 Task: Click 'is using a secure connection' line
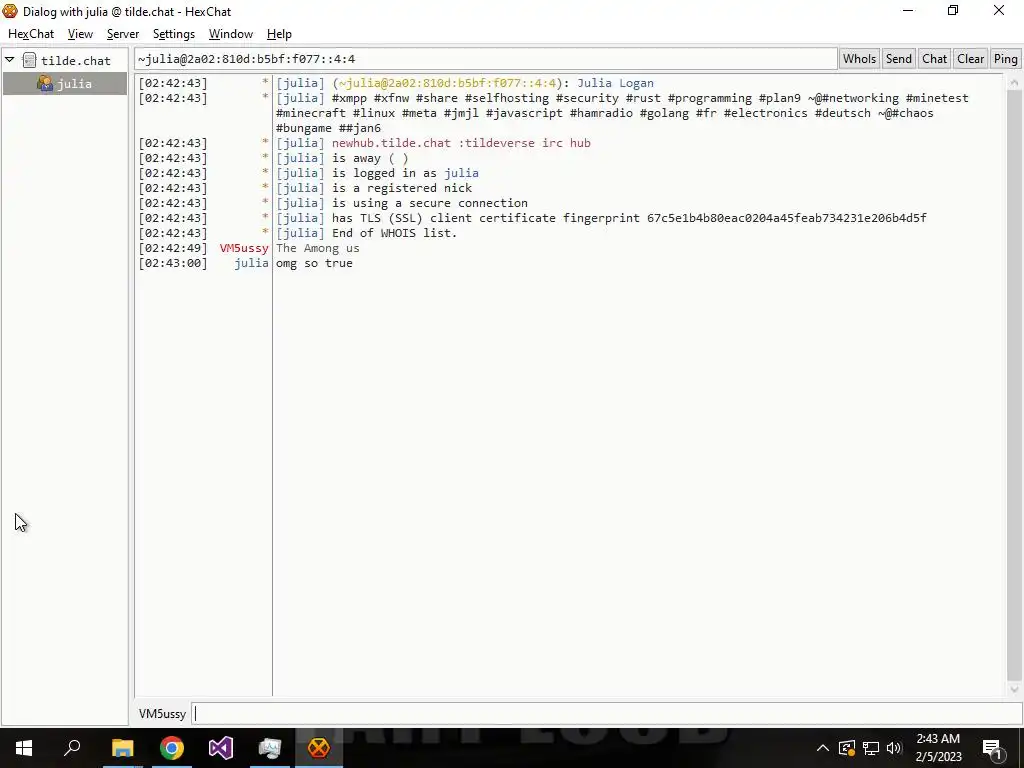[430, 203]
